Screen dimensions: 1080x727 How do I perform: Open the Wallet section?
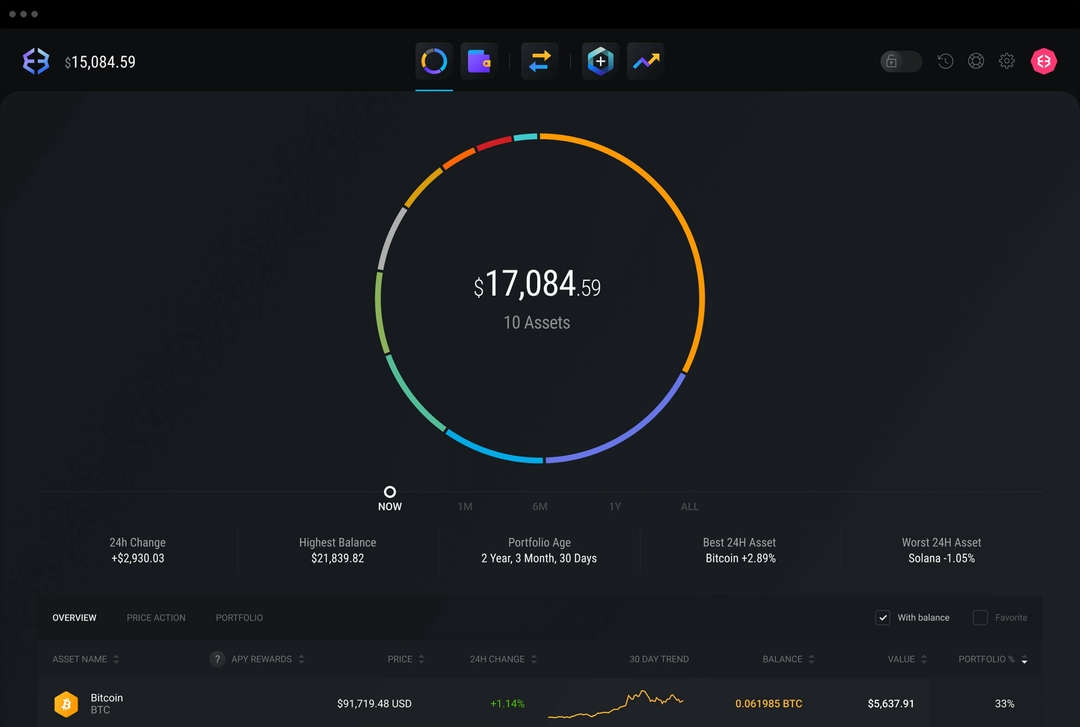point(479,61)
